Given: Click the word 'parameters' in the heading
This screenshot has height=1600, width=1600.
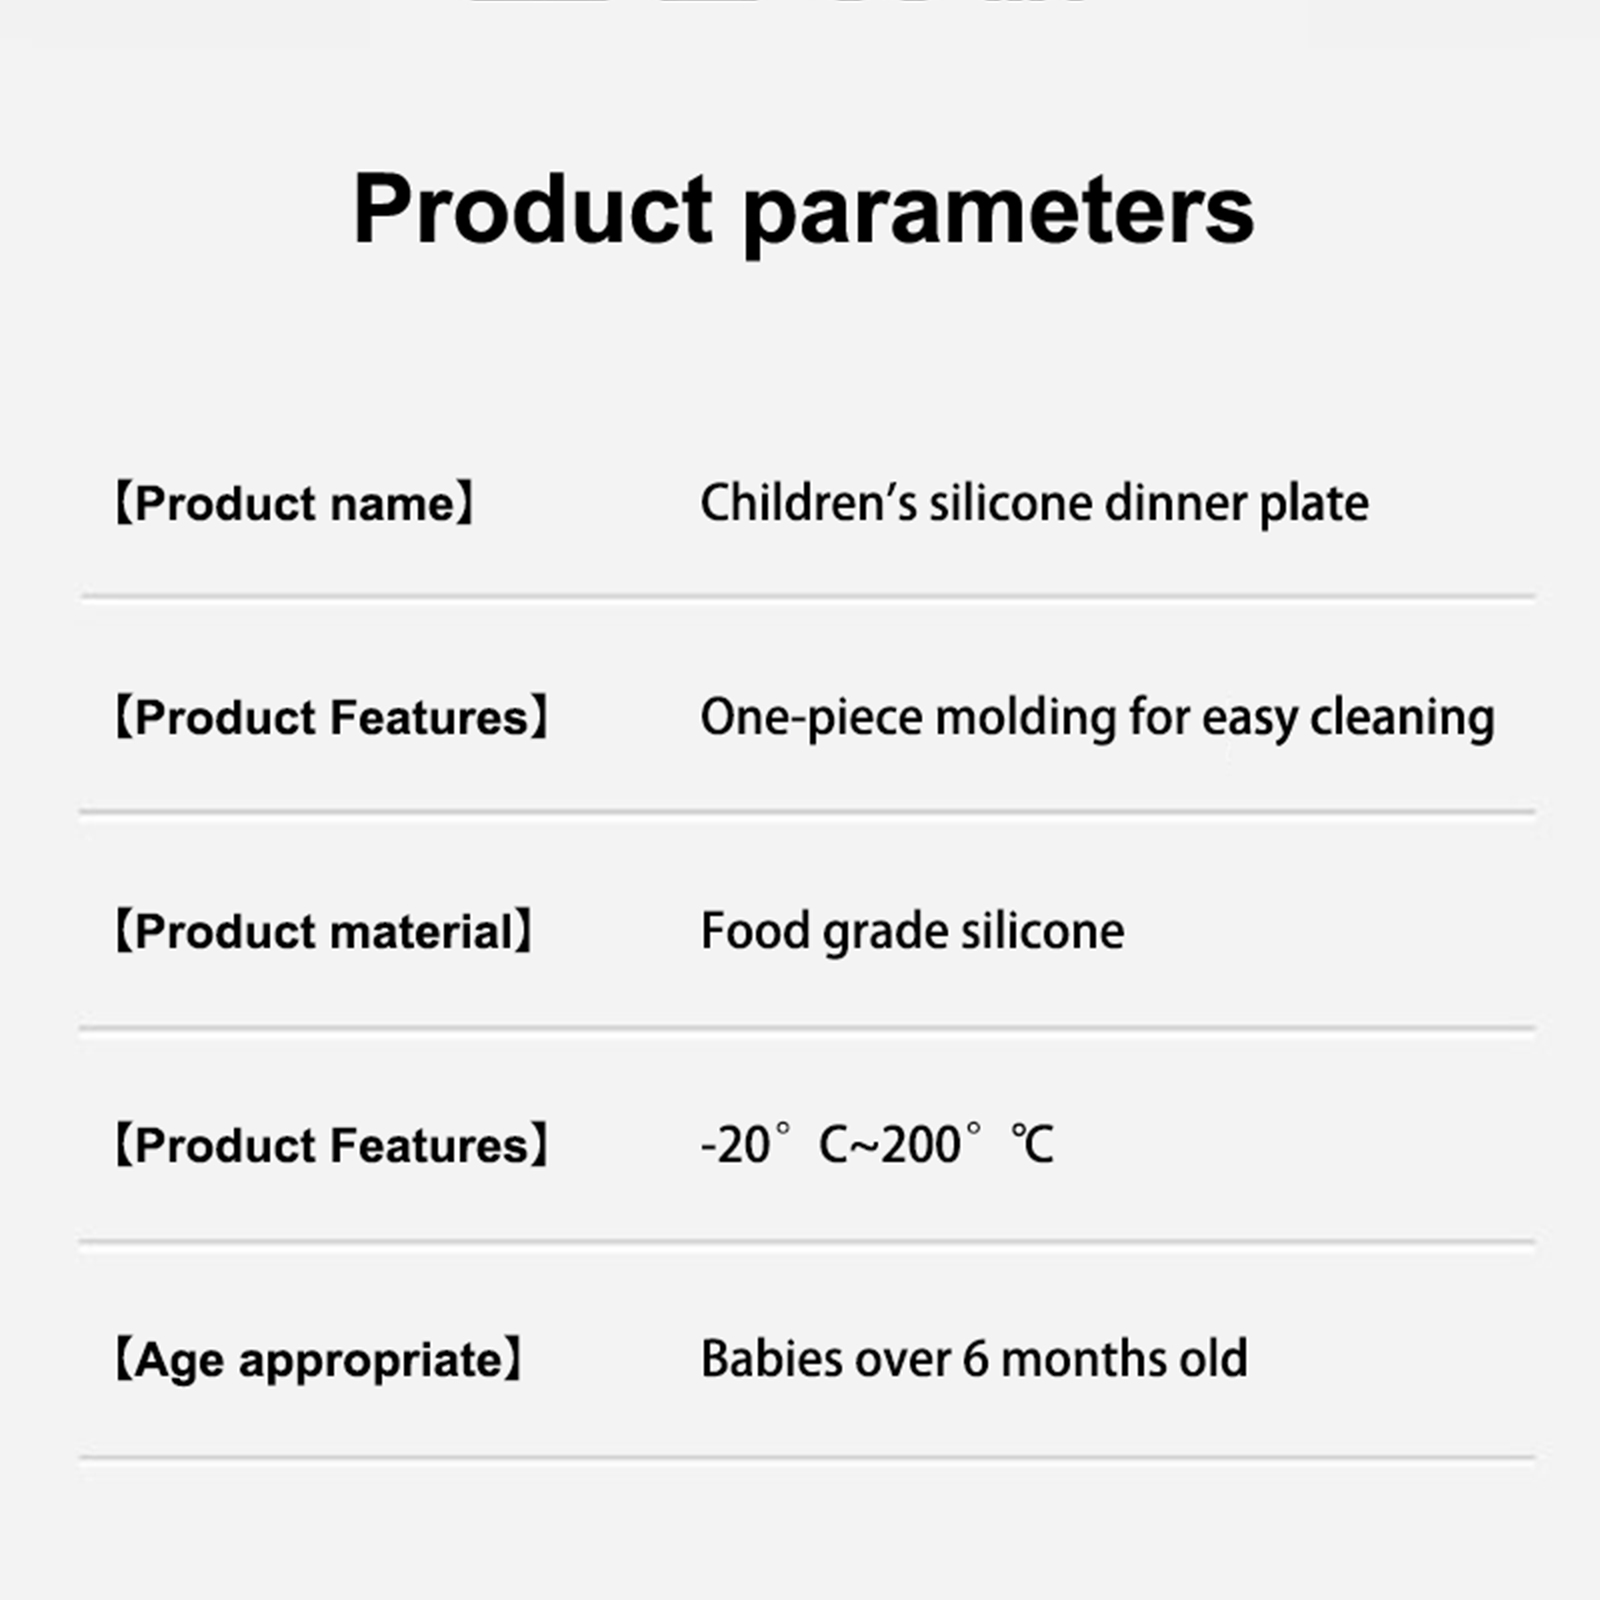Looking at the screenshot, I should coord(998,212).
